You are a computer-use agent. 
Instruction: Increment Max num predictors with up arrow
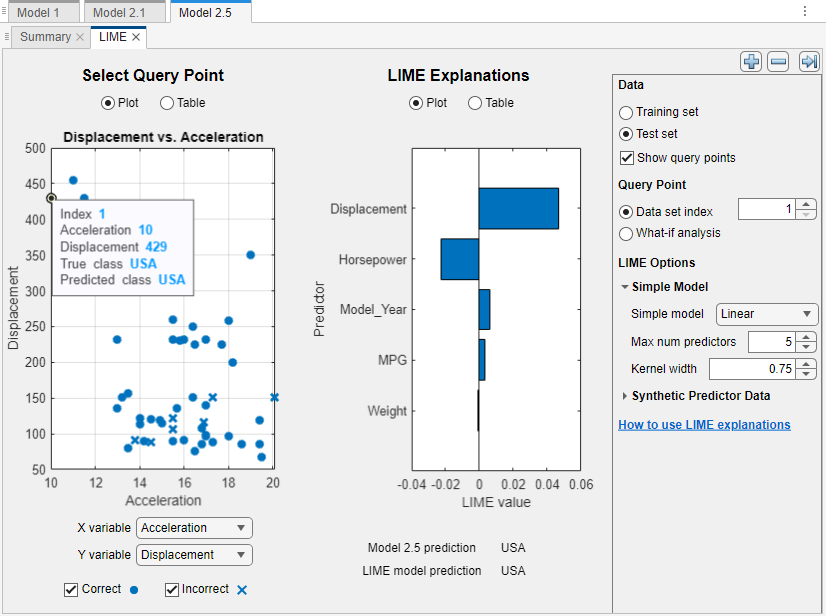pos(807,337)
